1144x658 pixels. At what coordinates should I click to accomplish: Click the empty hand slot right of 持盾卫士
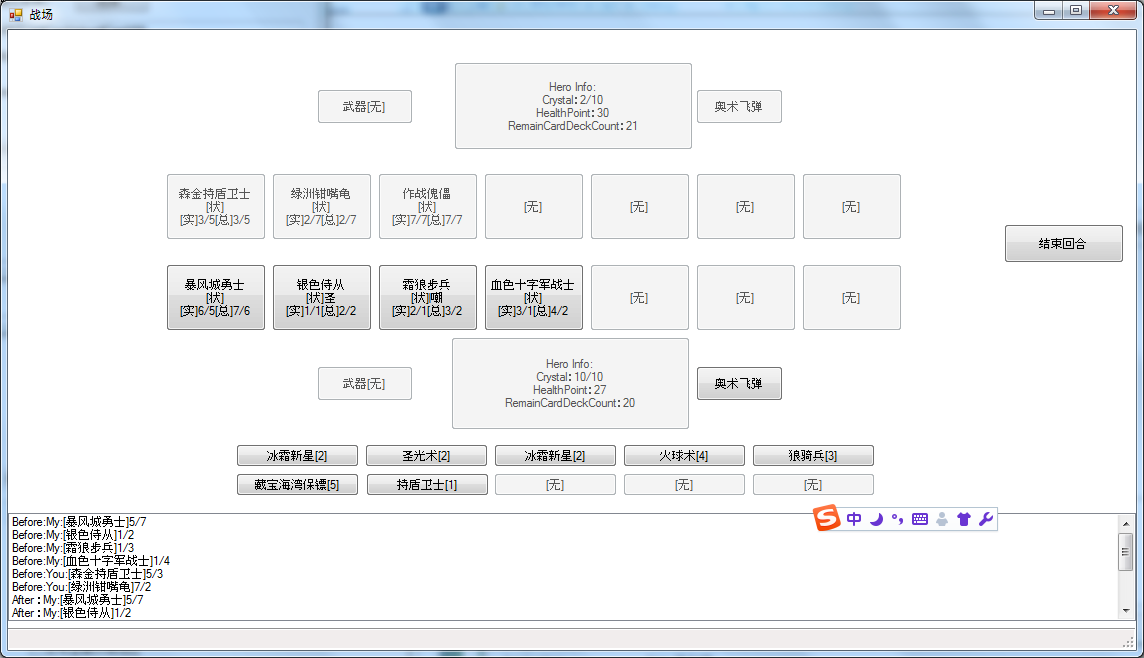point(555,484)
